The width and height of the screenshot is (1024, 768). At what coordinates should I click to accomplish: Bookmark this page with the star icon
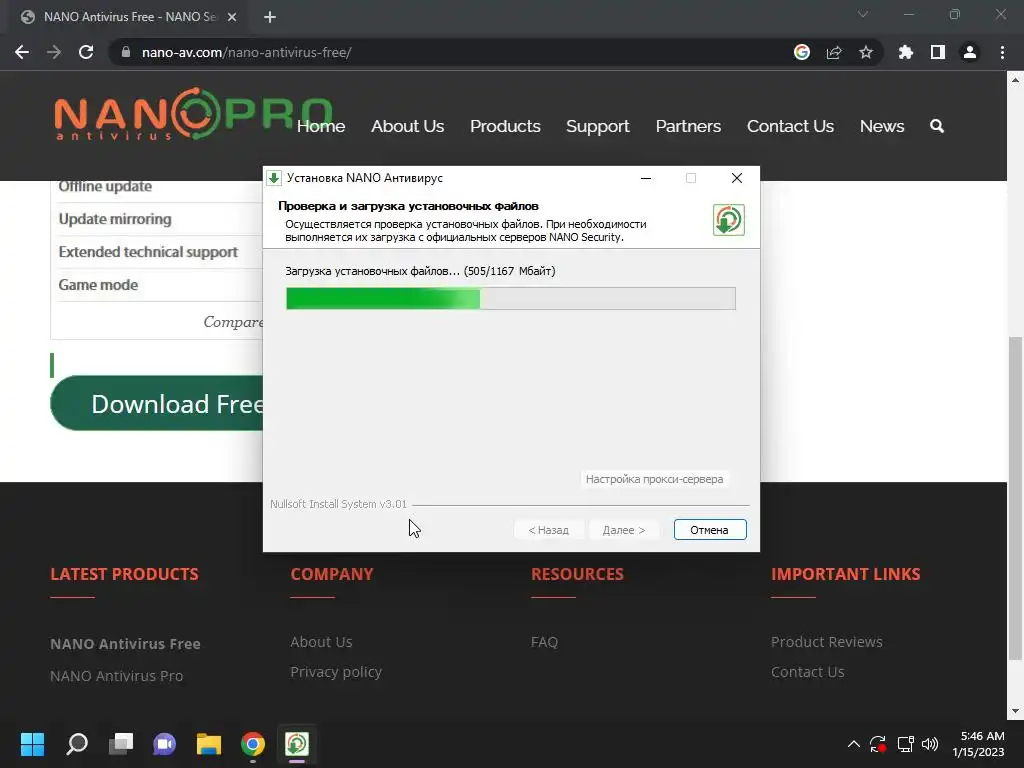pyautogui.click(x=866, y=52)
